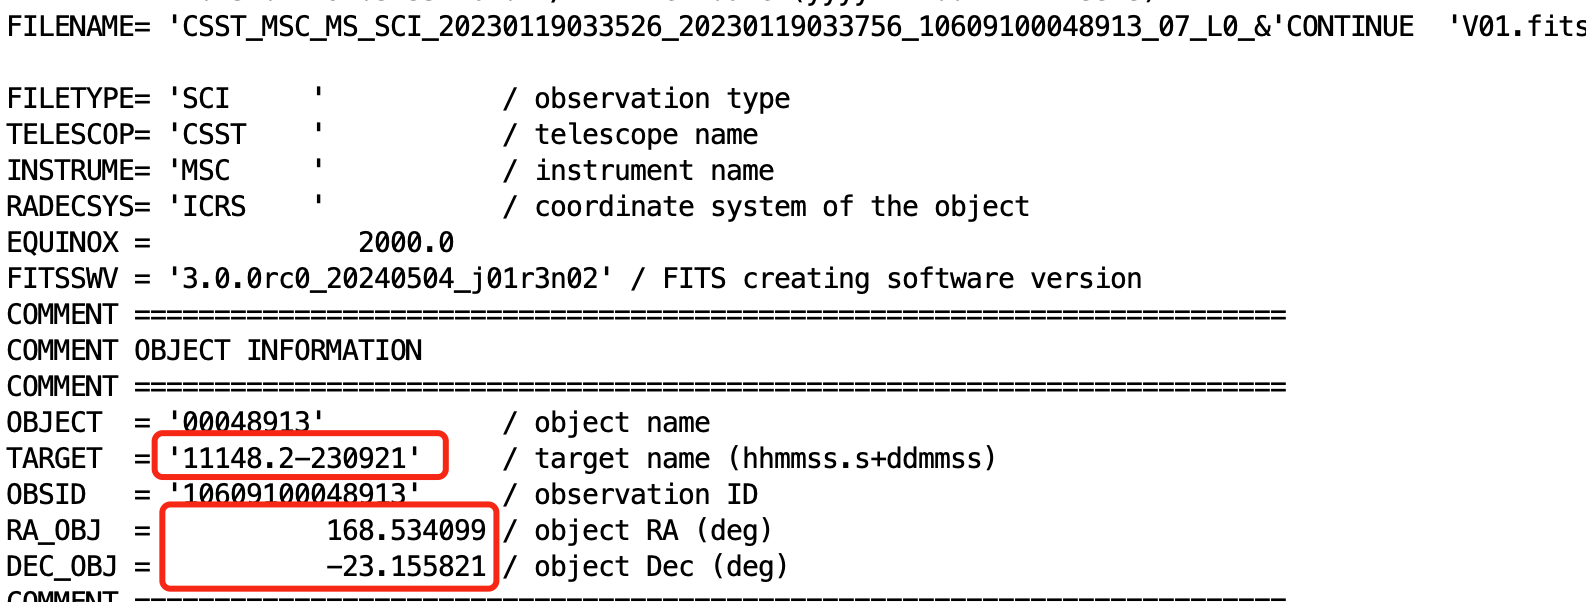
Task: Click the 'coordinate system of the object' comment
Action: click(781, 206)
